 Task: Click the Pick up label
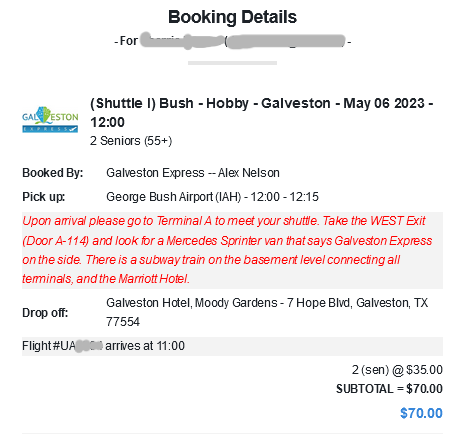(x=44, y=197)
